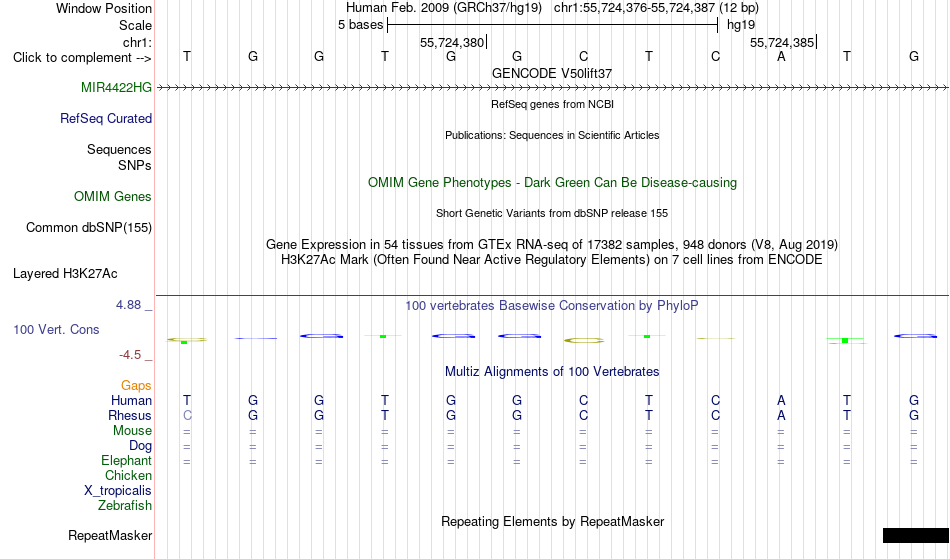Click the 'Click to complement -->' label
Viewport: 950px width, 559px height.
[82, 58]
